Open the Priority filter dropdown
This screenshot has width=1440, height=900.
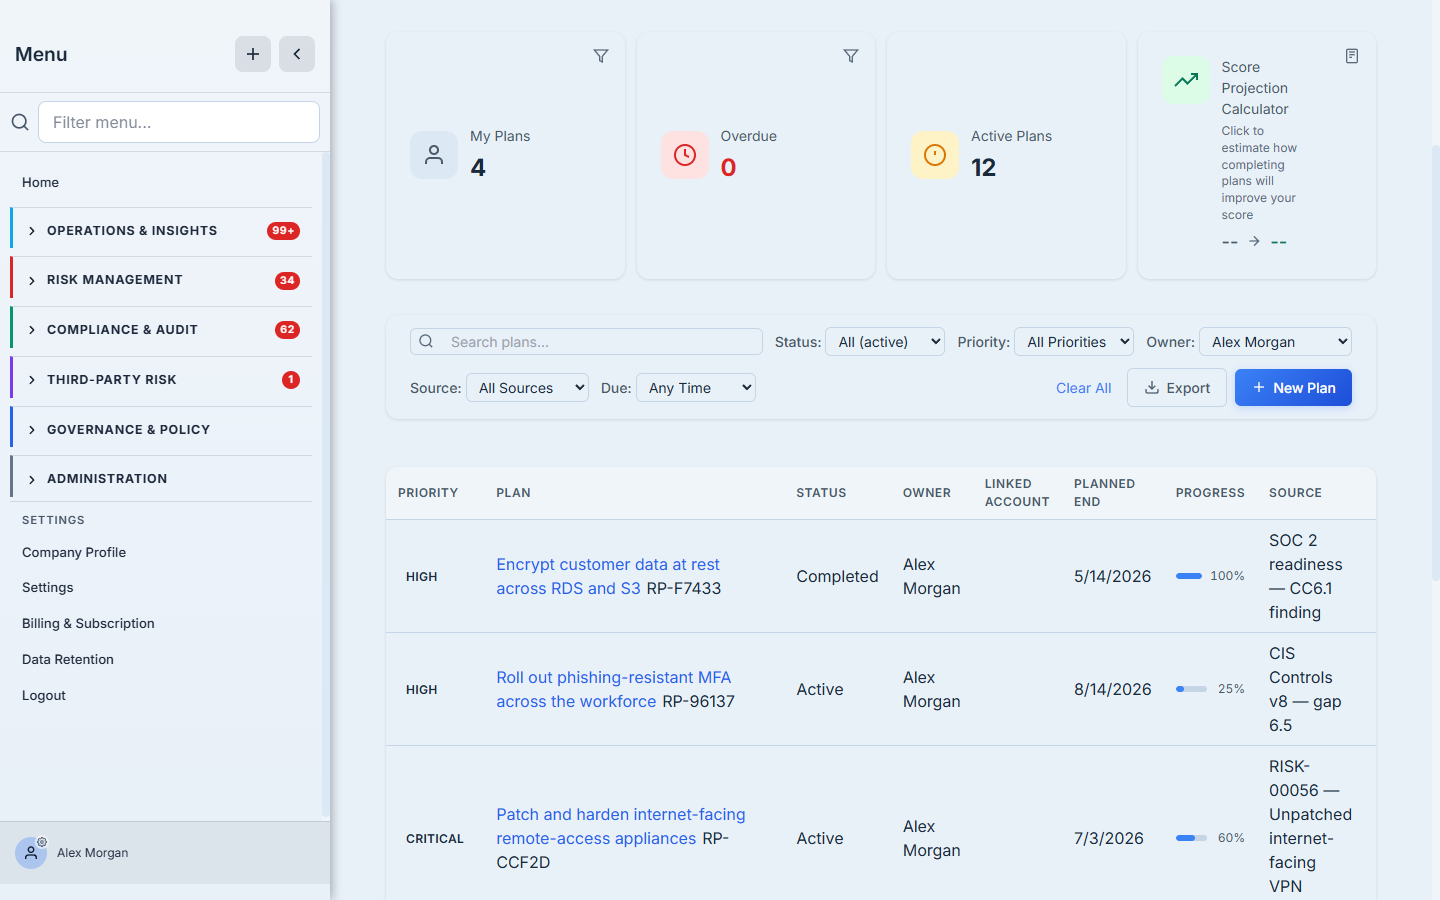pyautogui.click(x=1074, y=342)
